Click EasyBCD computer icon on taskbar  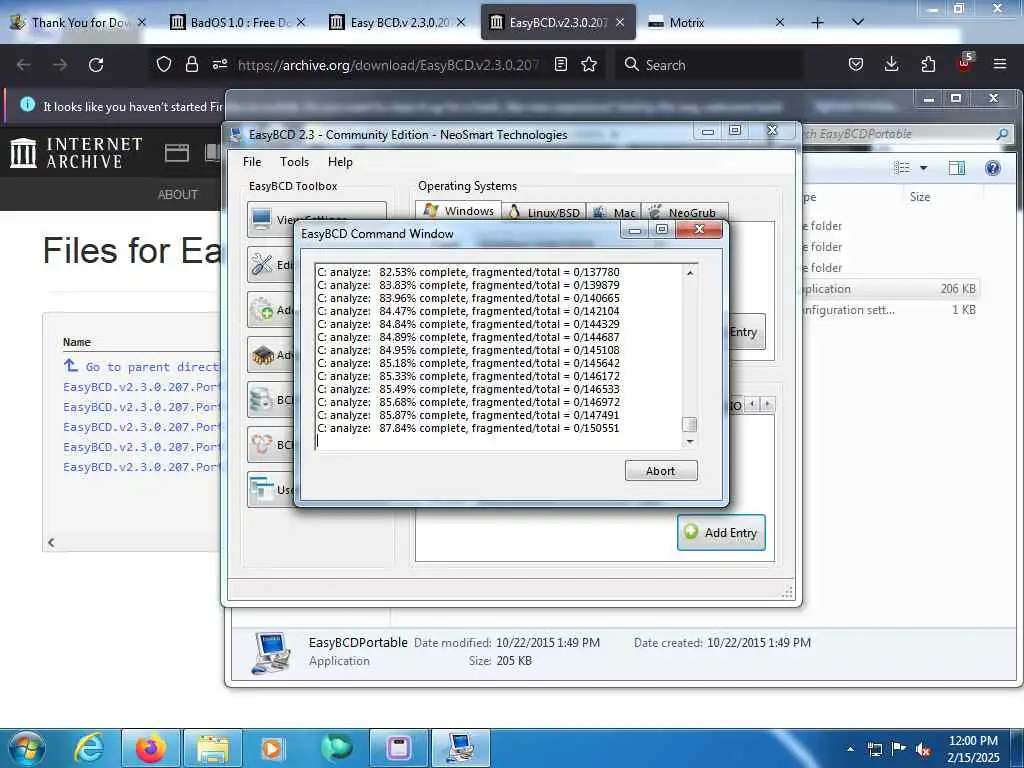coord(460,748)
